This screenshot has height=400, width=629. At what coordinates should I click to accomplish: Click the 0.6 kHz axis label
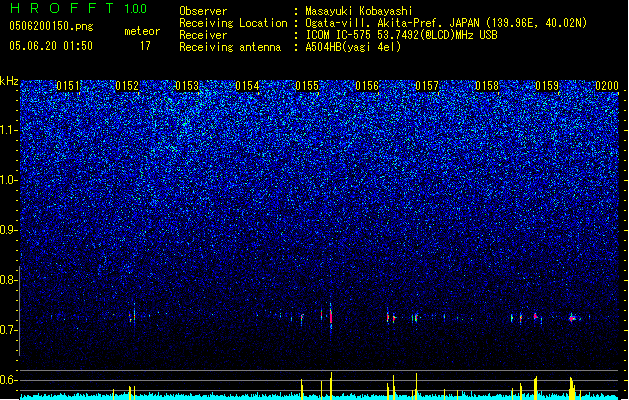(9, 380)
